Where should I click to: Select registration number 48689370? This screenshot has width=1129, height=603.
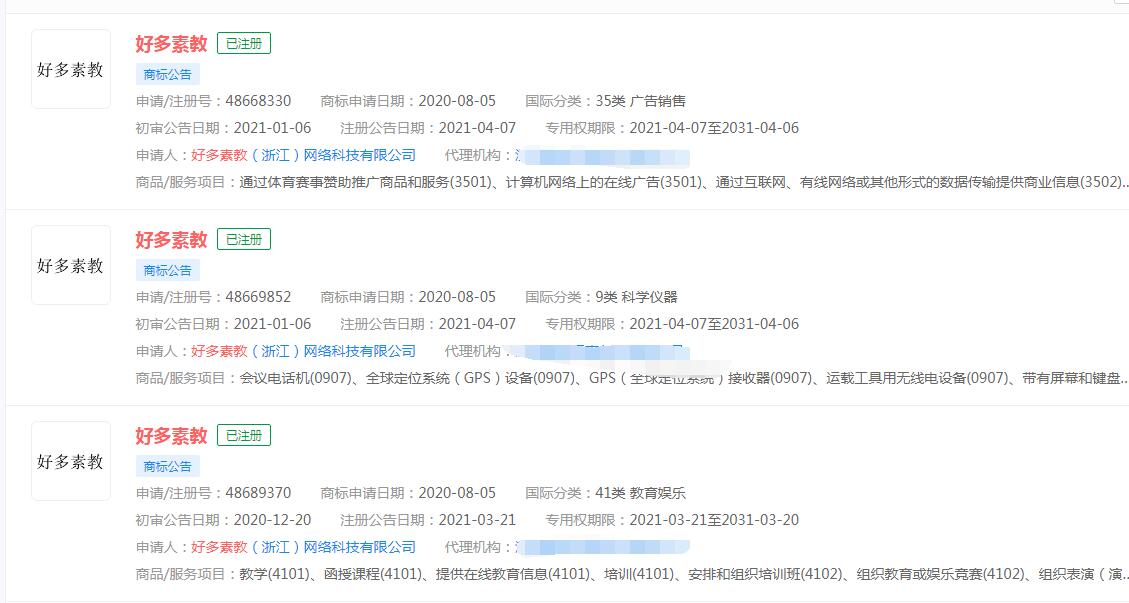point(258,493)
